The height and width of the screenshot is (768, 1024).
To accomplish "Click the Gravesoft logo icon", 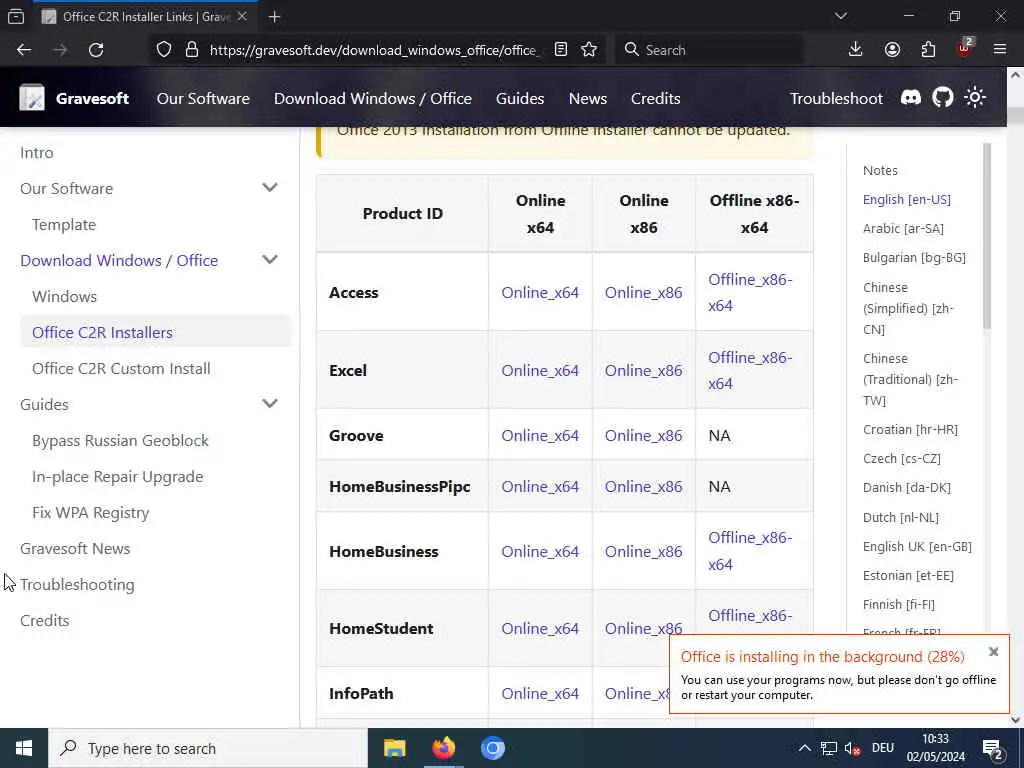I will [32, 98].
